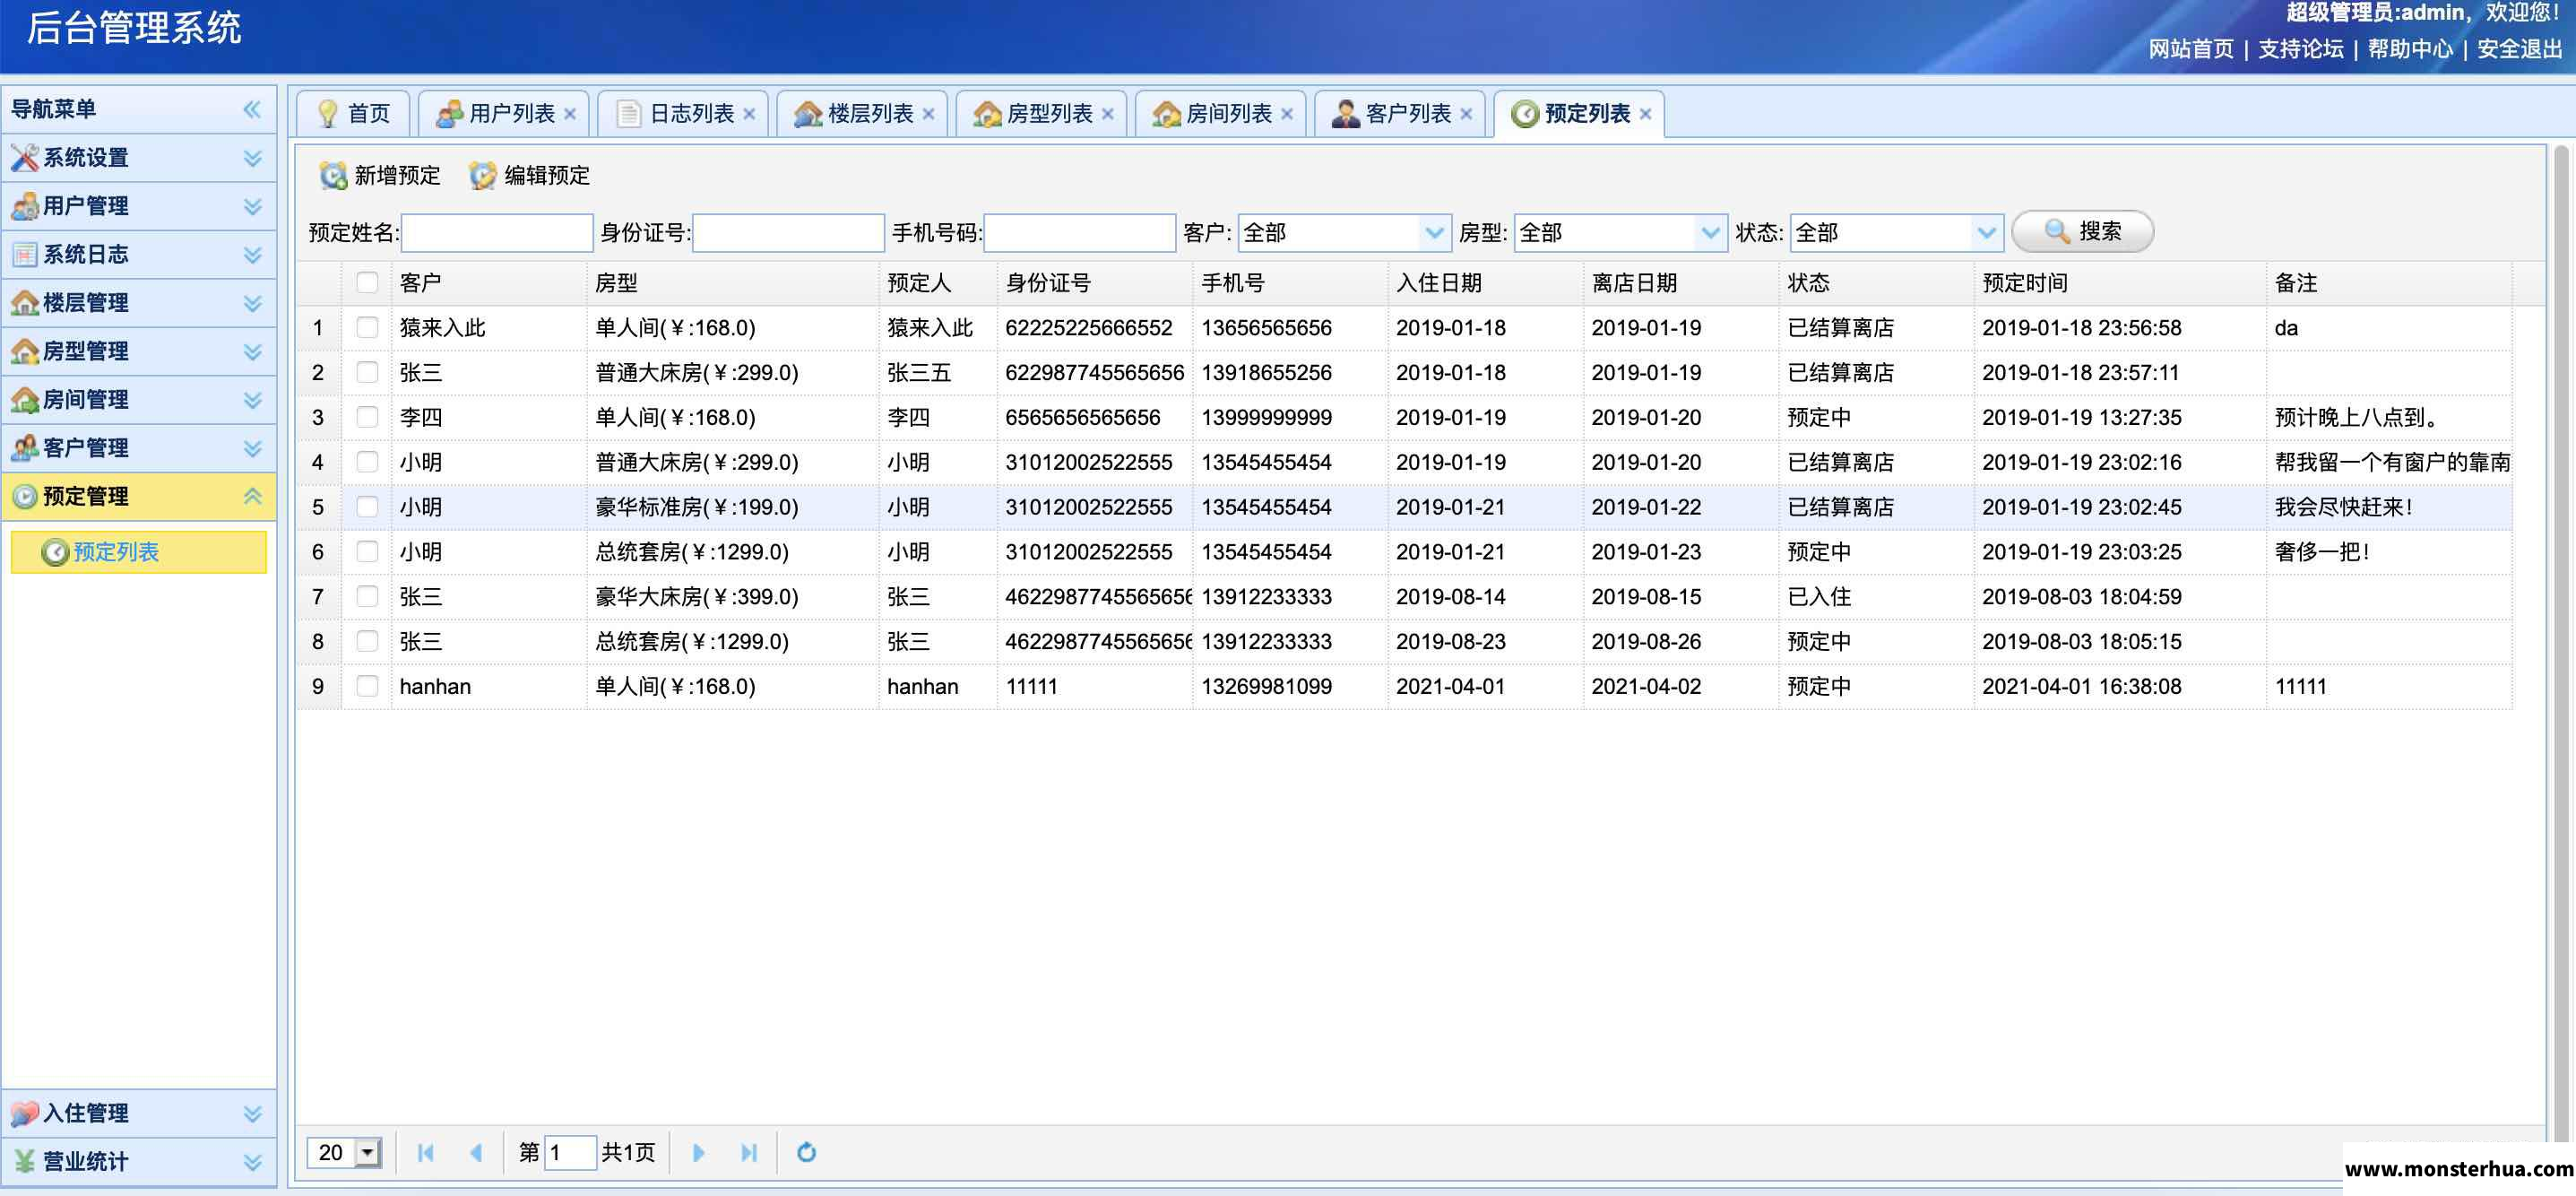Refresh the reservation table
This screenshot has height=1196, width=2576.
point(806,1152)
